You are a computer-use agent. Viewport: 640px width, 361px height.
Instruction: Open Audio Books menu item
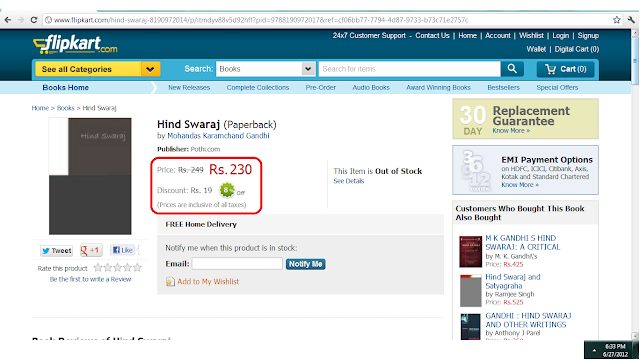371,87
